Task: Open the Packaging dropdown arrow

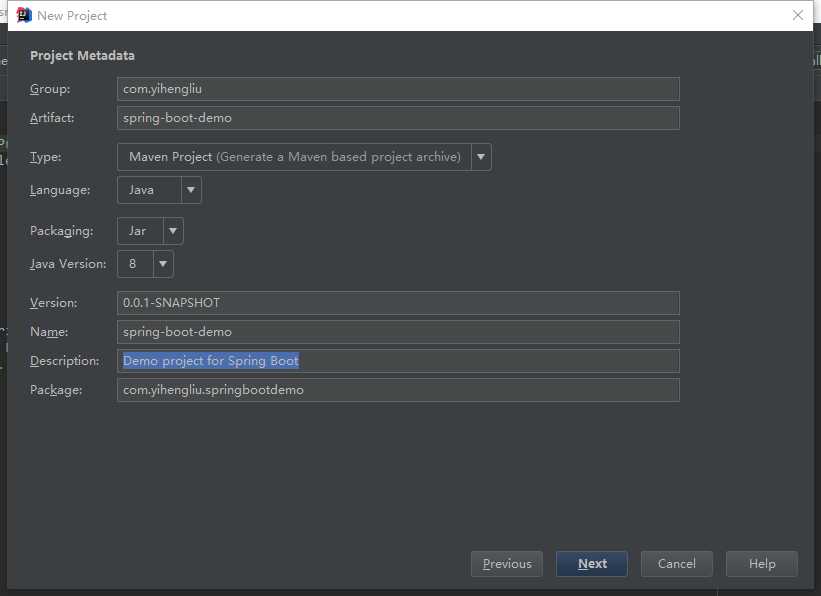Action: (x=173, y=231)
